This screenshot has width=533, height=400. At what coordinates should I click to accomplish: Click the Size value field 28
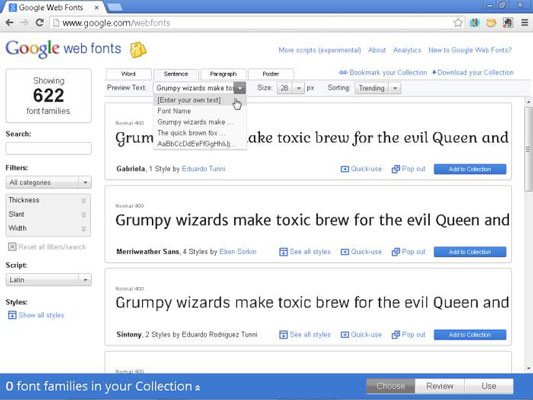[286, 88]
